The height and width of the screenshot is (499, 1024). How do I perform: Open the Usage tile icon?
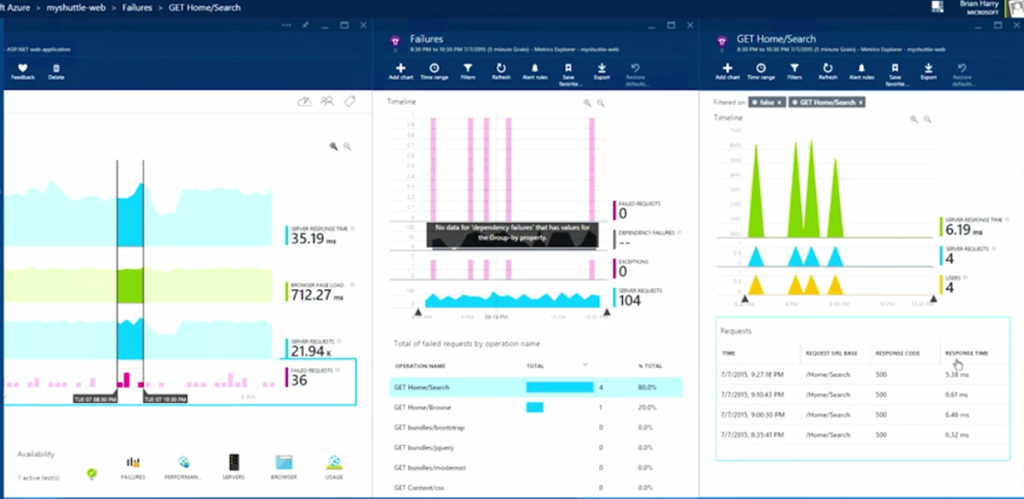tap(334, 462)
